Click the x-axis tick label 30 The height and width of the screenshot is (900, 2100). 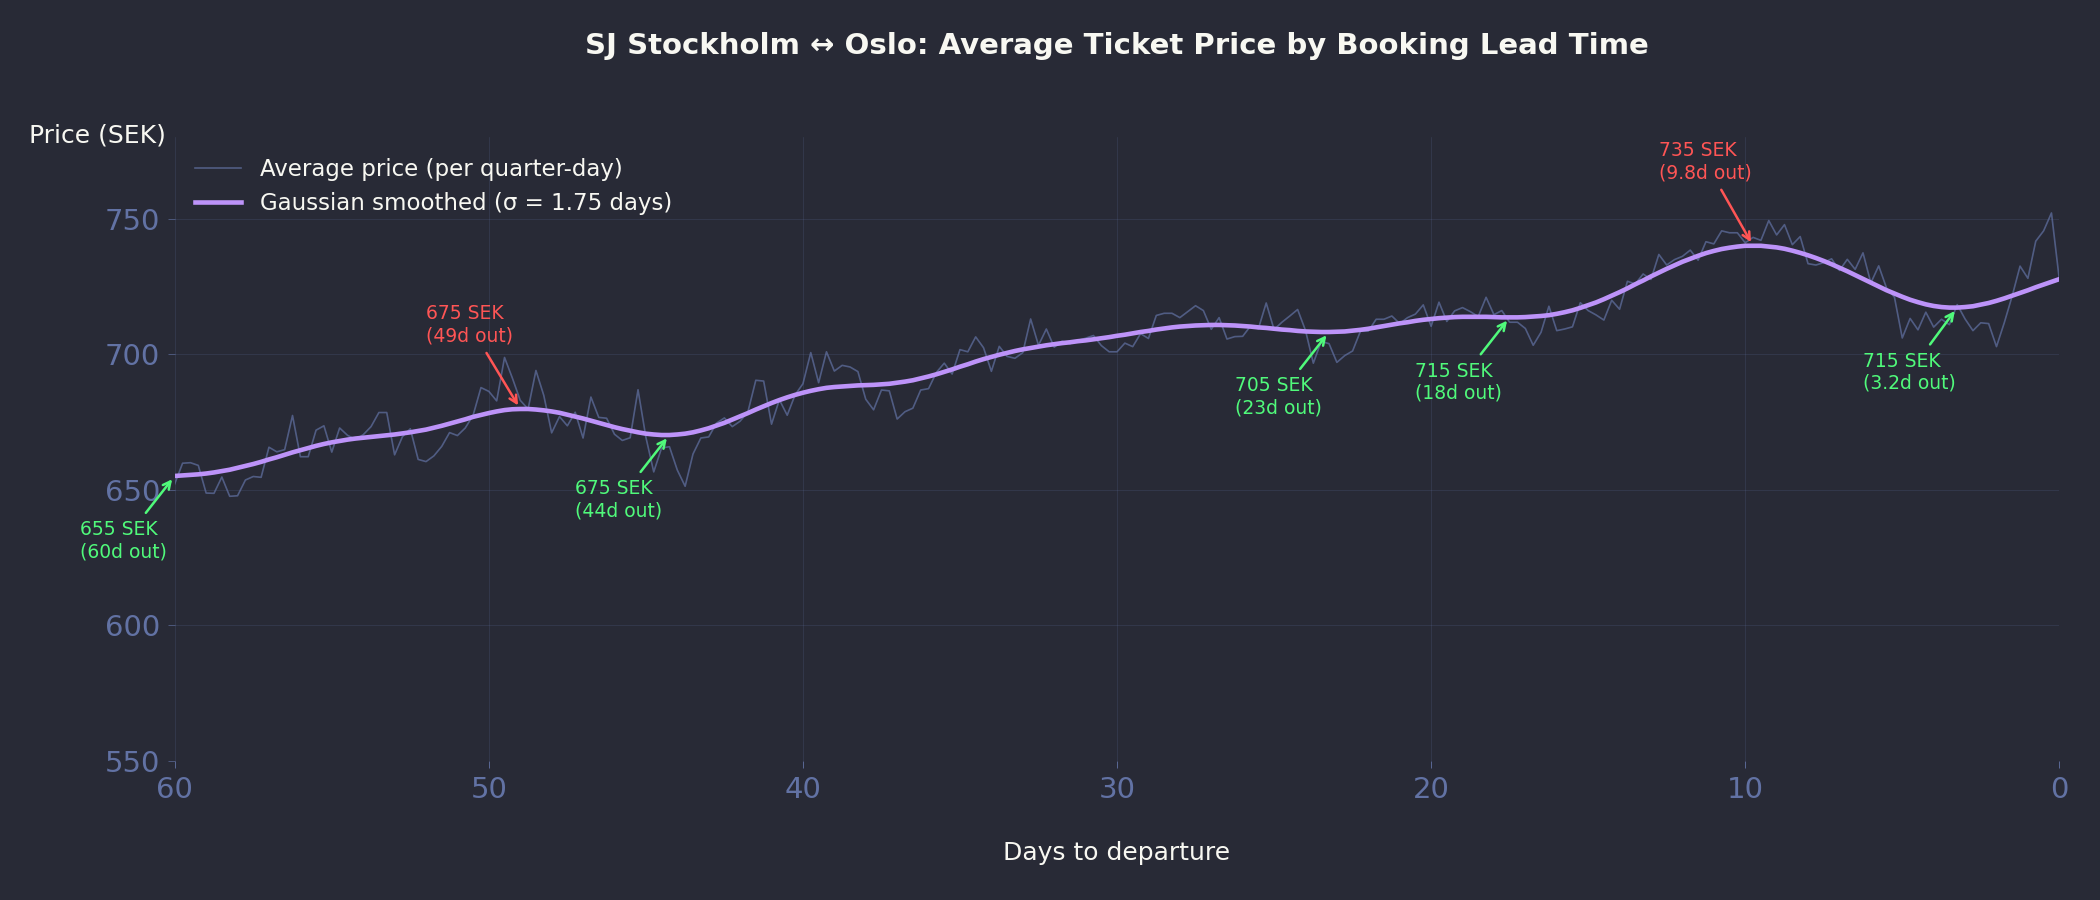[x=1117, y=789]
